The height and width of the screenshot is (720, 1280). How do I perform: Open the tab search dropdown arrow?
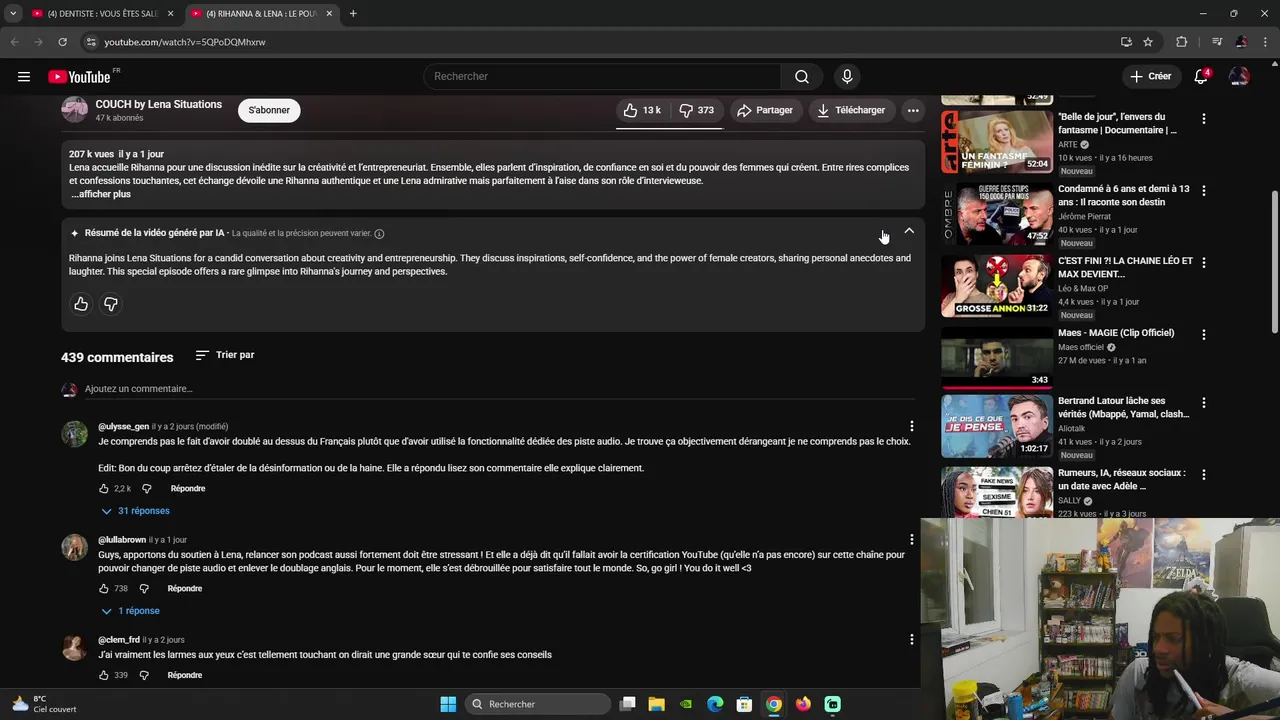point(13,14)
